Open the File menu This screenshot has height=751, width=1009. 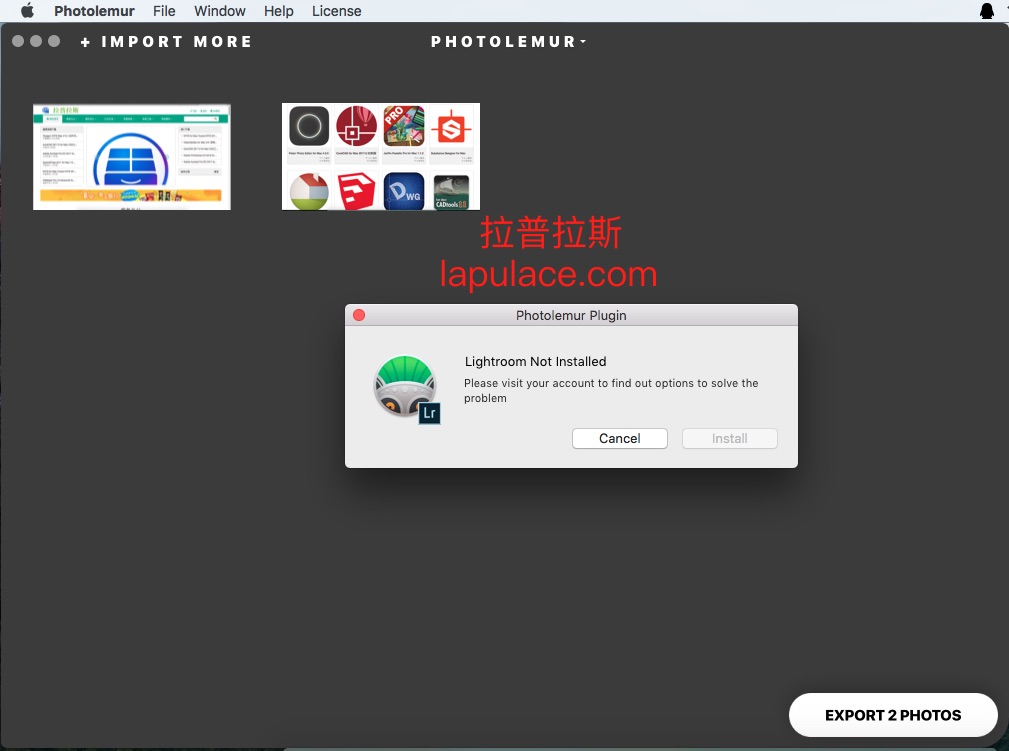click(164, 11)
